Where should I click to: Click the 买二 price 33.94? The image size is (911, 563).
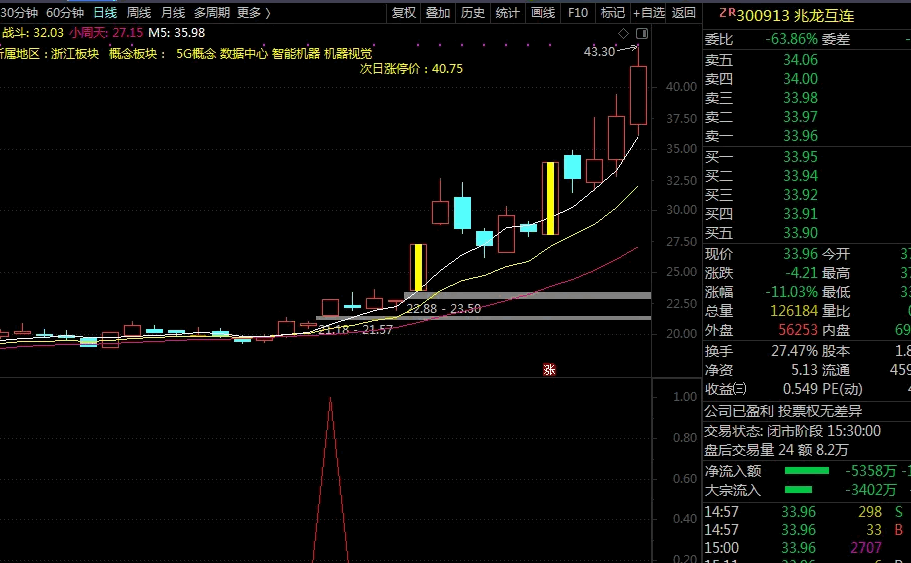point(800,176)
